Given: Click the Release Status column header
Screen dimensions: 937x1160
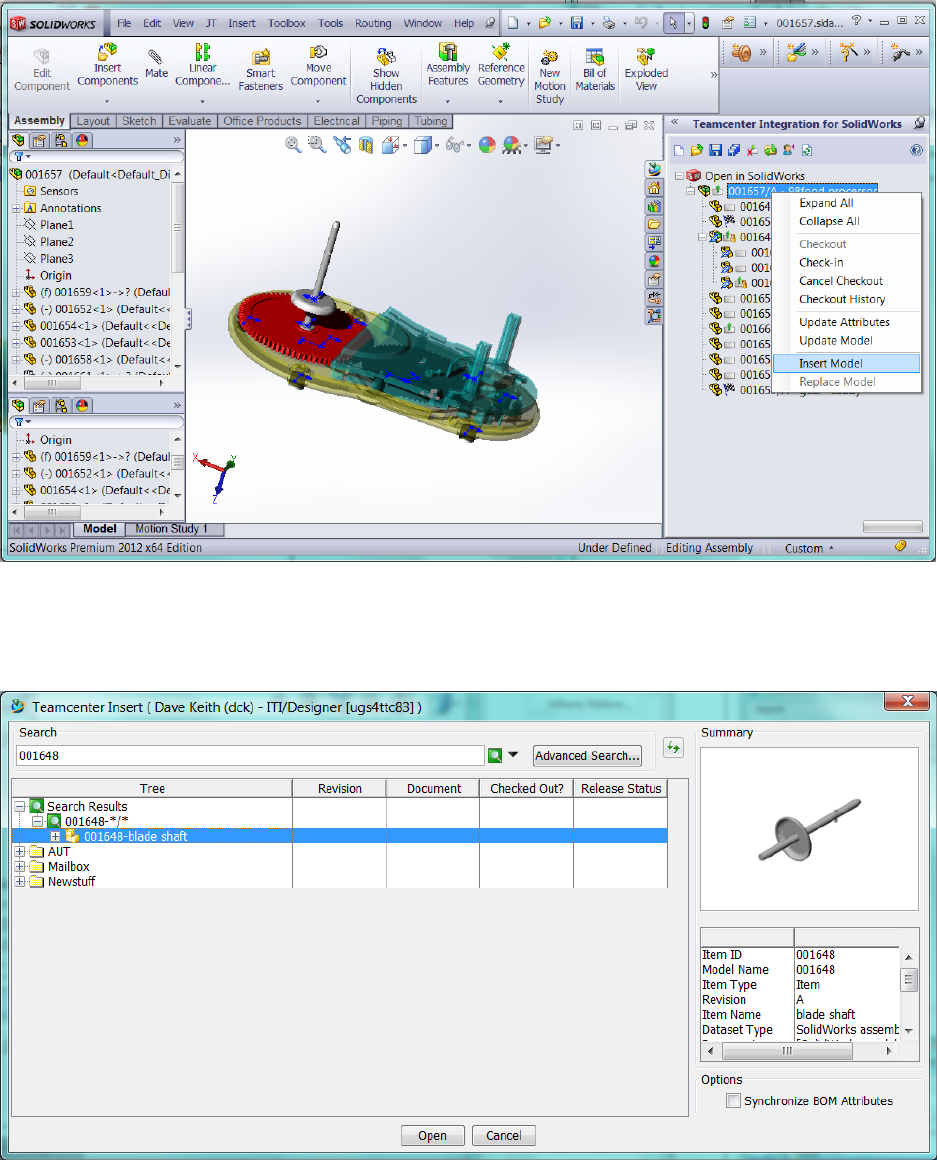Looking at the screenshot, I should [620, 788].
